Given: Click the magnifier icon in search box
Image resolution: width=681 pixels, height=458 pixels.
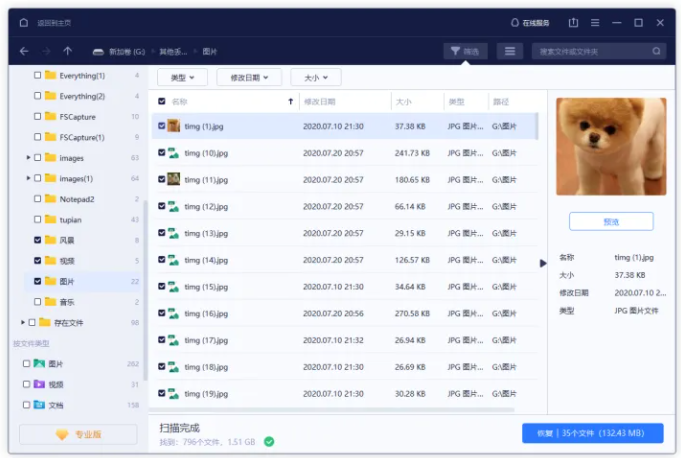Looking at the screenshot, I should click(x=657, y=51).
